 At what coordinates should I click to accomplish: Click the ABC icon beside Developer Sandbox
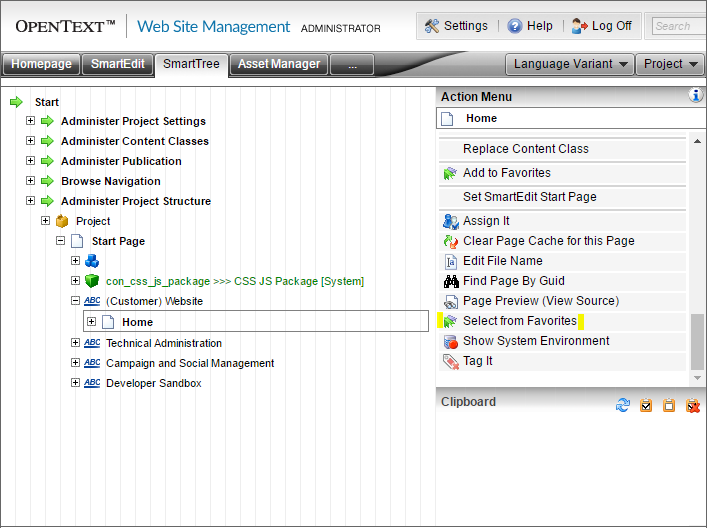[x=92, y=383]
